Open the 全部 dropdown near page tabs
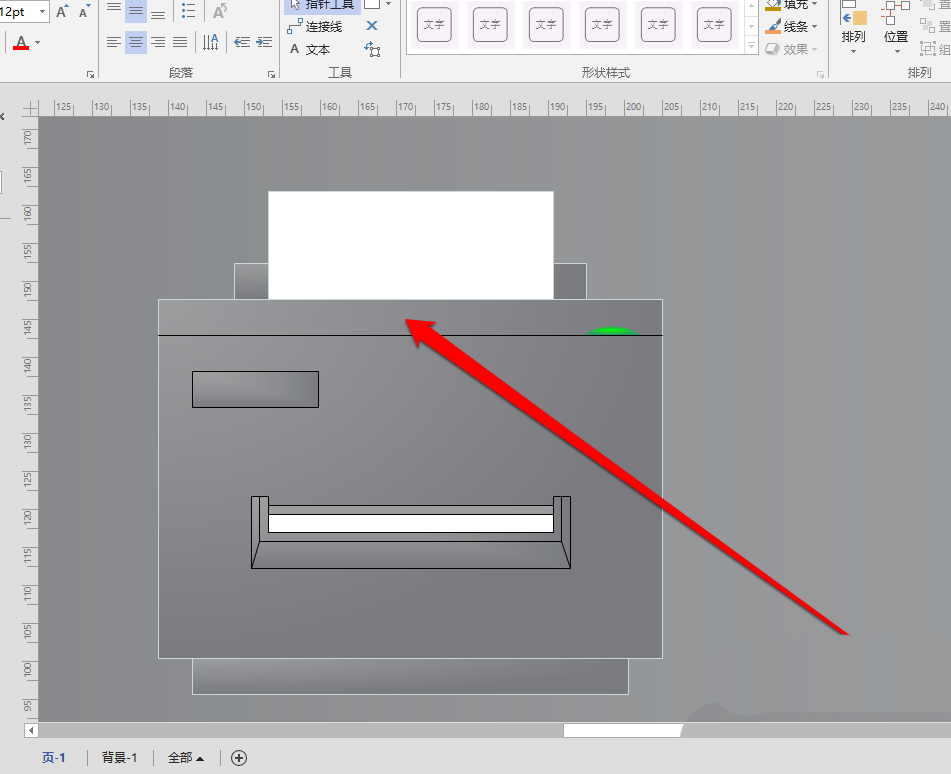 click(186, 758)
